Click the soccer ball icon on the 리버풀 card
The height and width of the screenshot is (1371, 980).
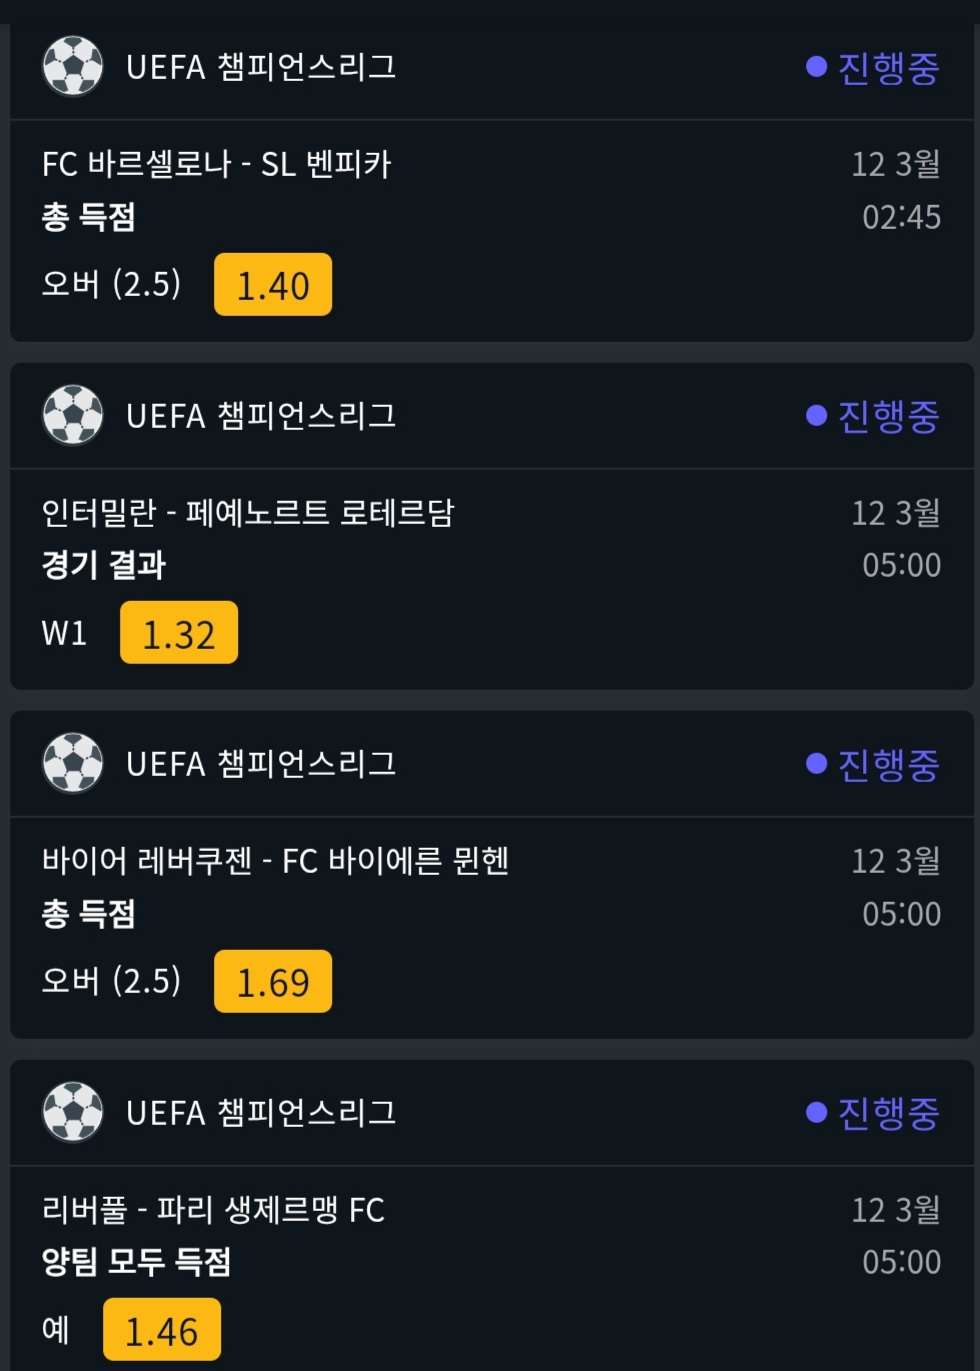[73, 1112]
